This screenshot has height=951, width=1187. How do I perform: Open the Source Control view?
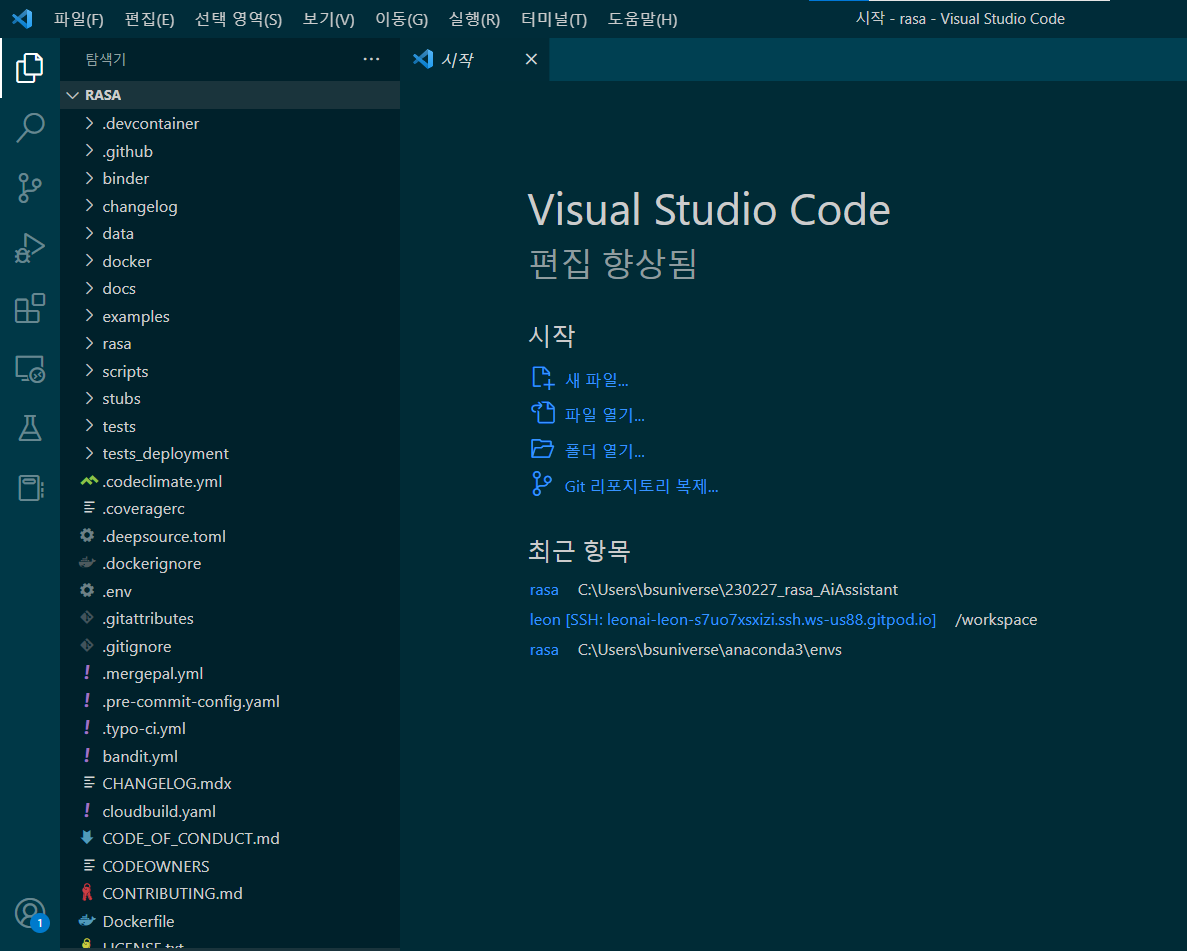(x=30, y=188)
